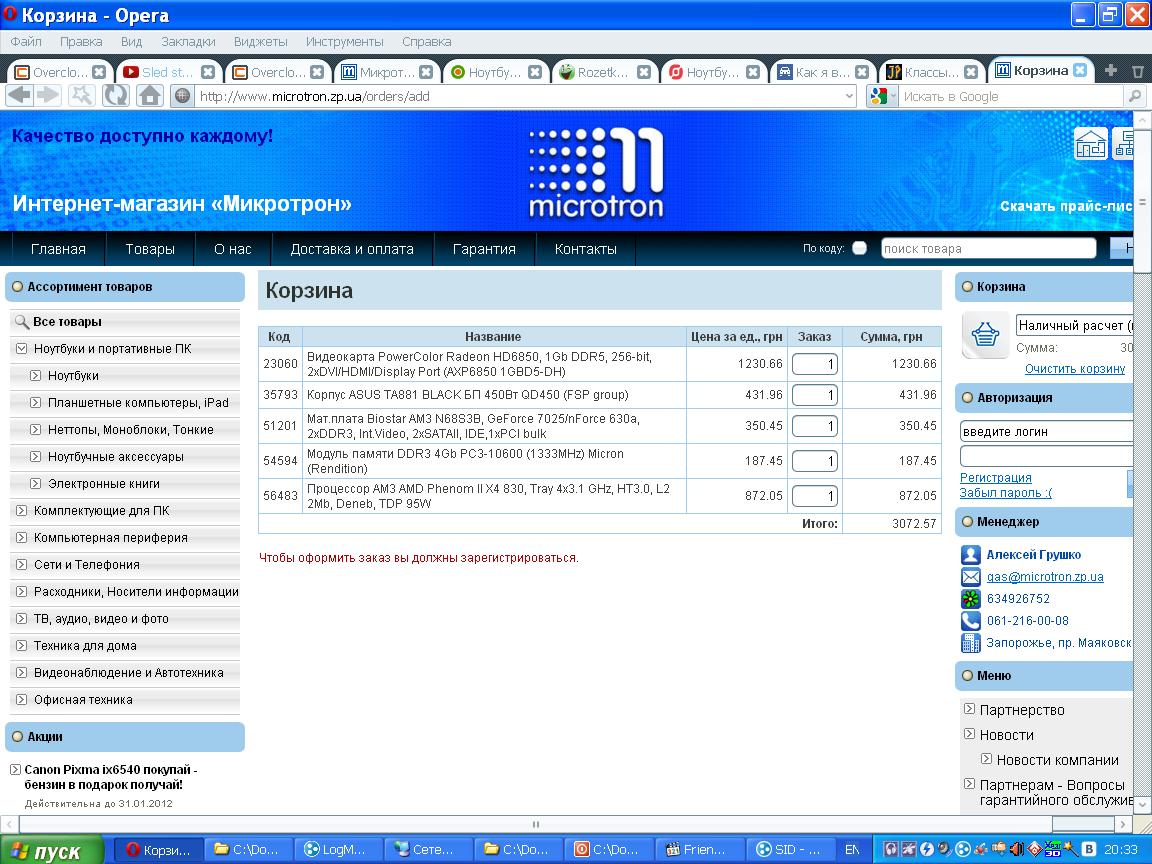
Task: Click the Новости компании menu item
Action: (1058, 760)
